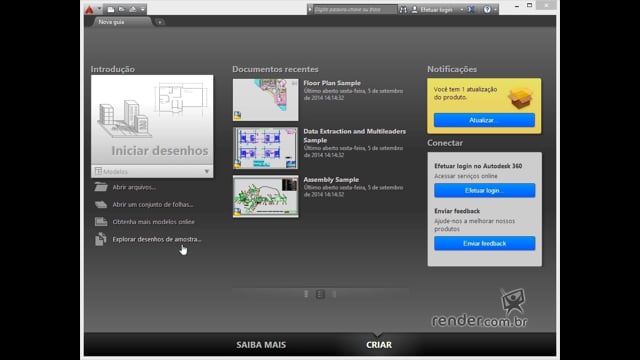Click the New drawing icon in Quick Access toolbar

(111, 9)
